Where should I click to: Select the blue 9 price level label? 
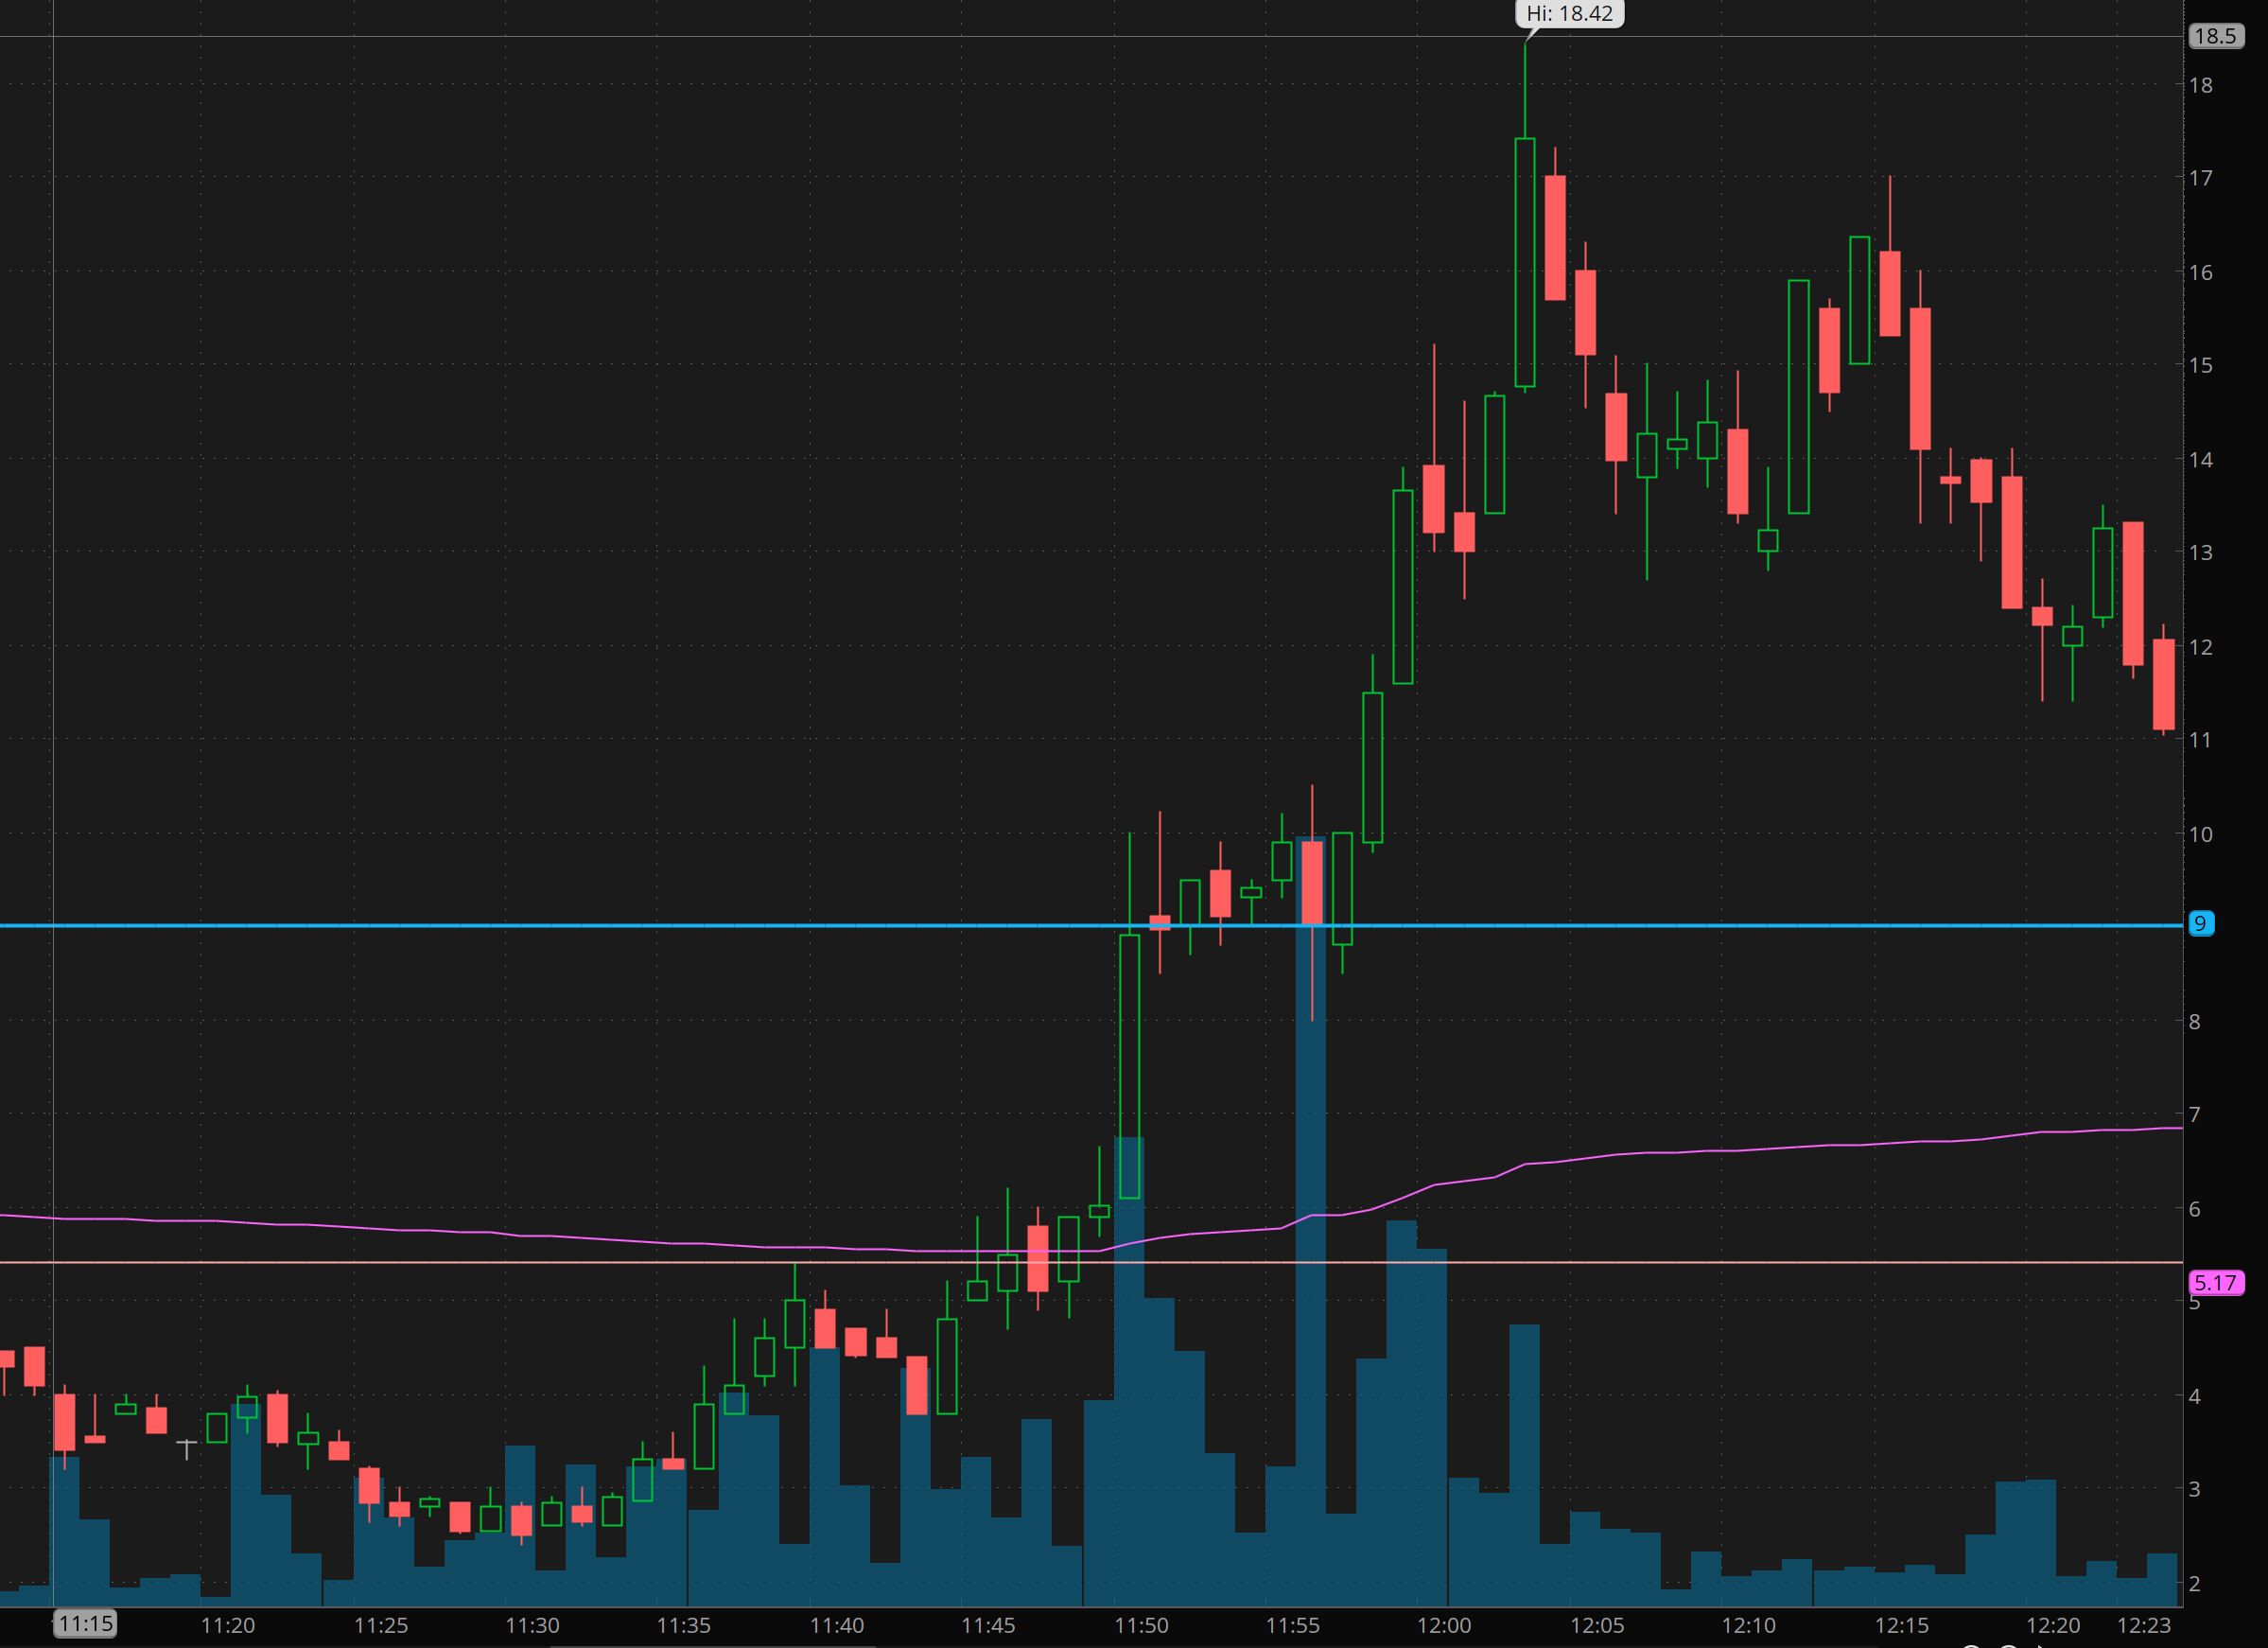2200,923
